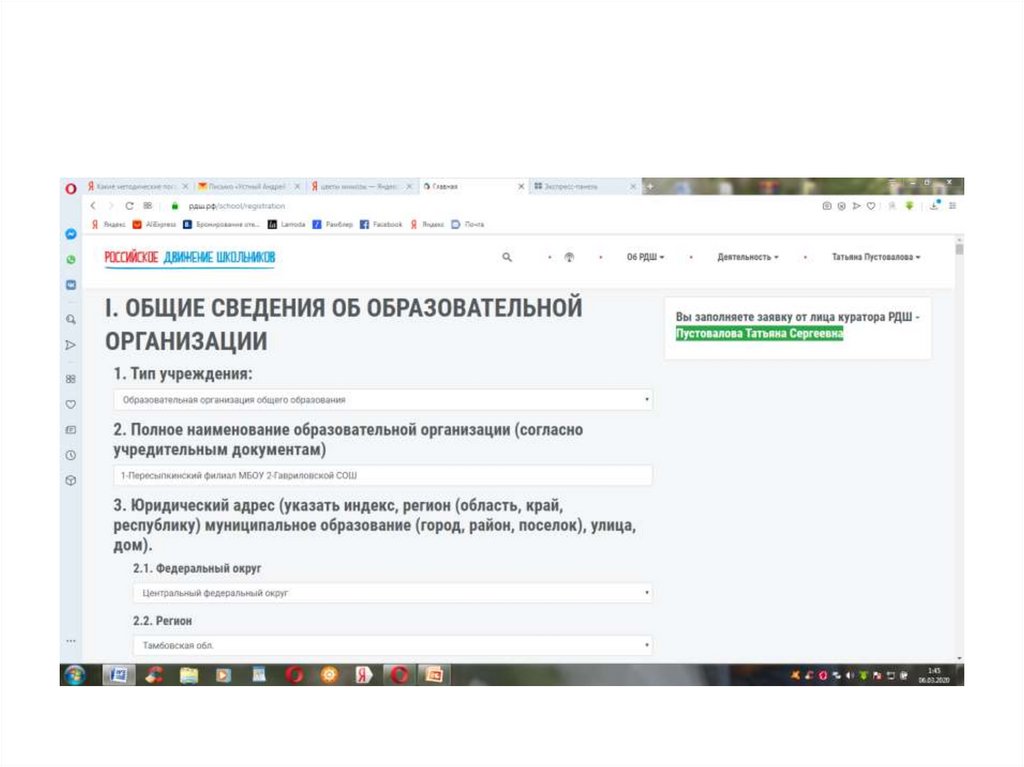The width and height of the screenshot is (1024, 767).
Task: Open history clock icon in sidebar
Action: click(71, 455)
